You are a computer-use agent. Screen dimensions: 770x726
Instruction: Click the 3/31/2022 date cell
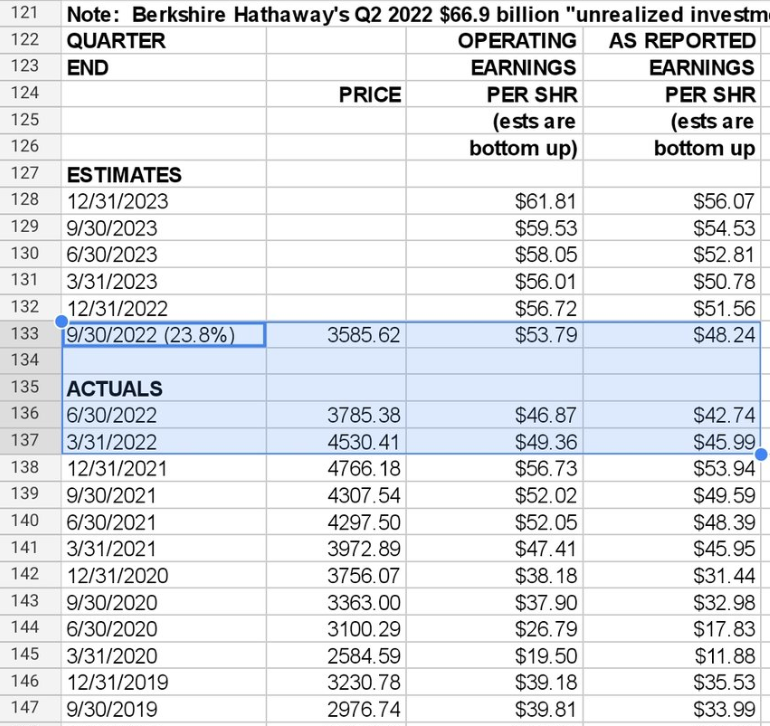pos(164,442)
